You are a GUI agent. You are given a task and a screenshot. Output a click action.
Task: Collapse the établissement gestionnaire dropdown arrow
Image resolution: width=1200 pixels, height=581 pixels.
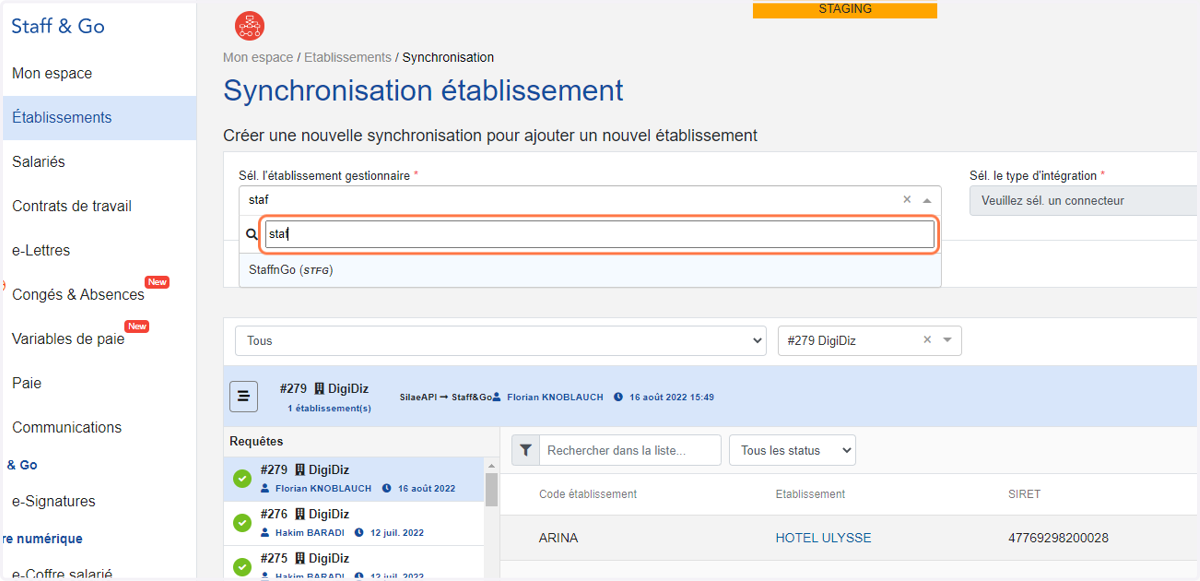point(927,200)
